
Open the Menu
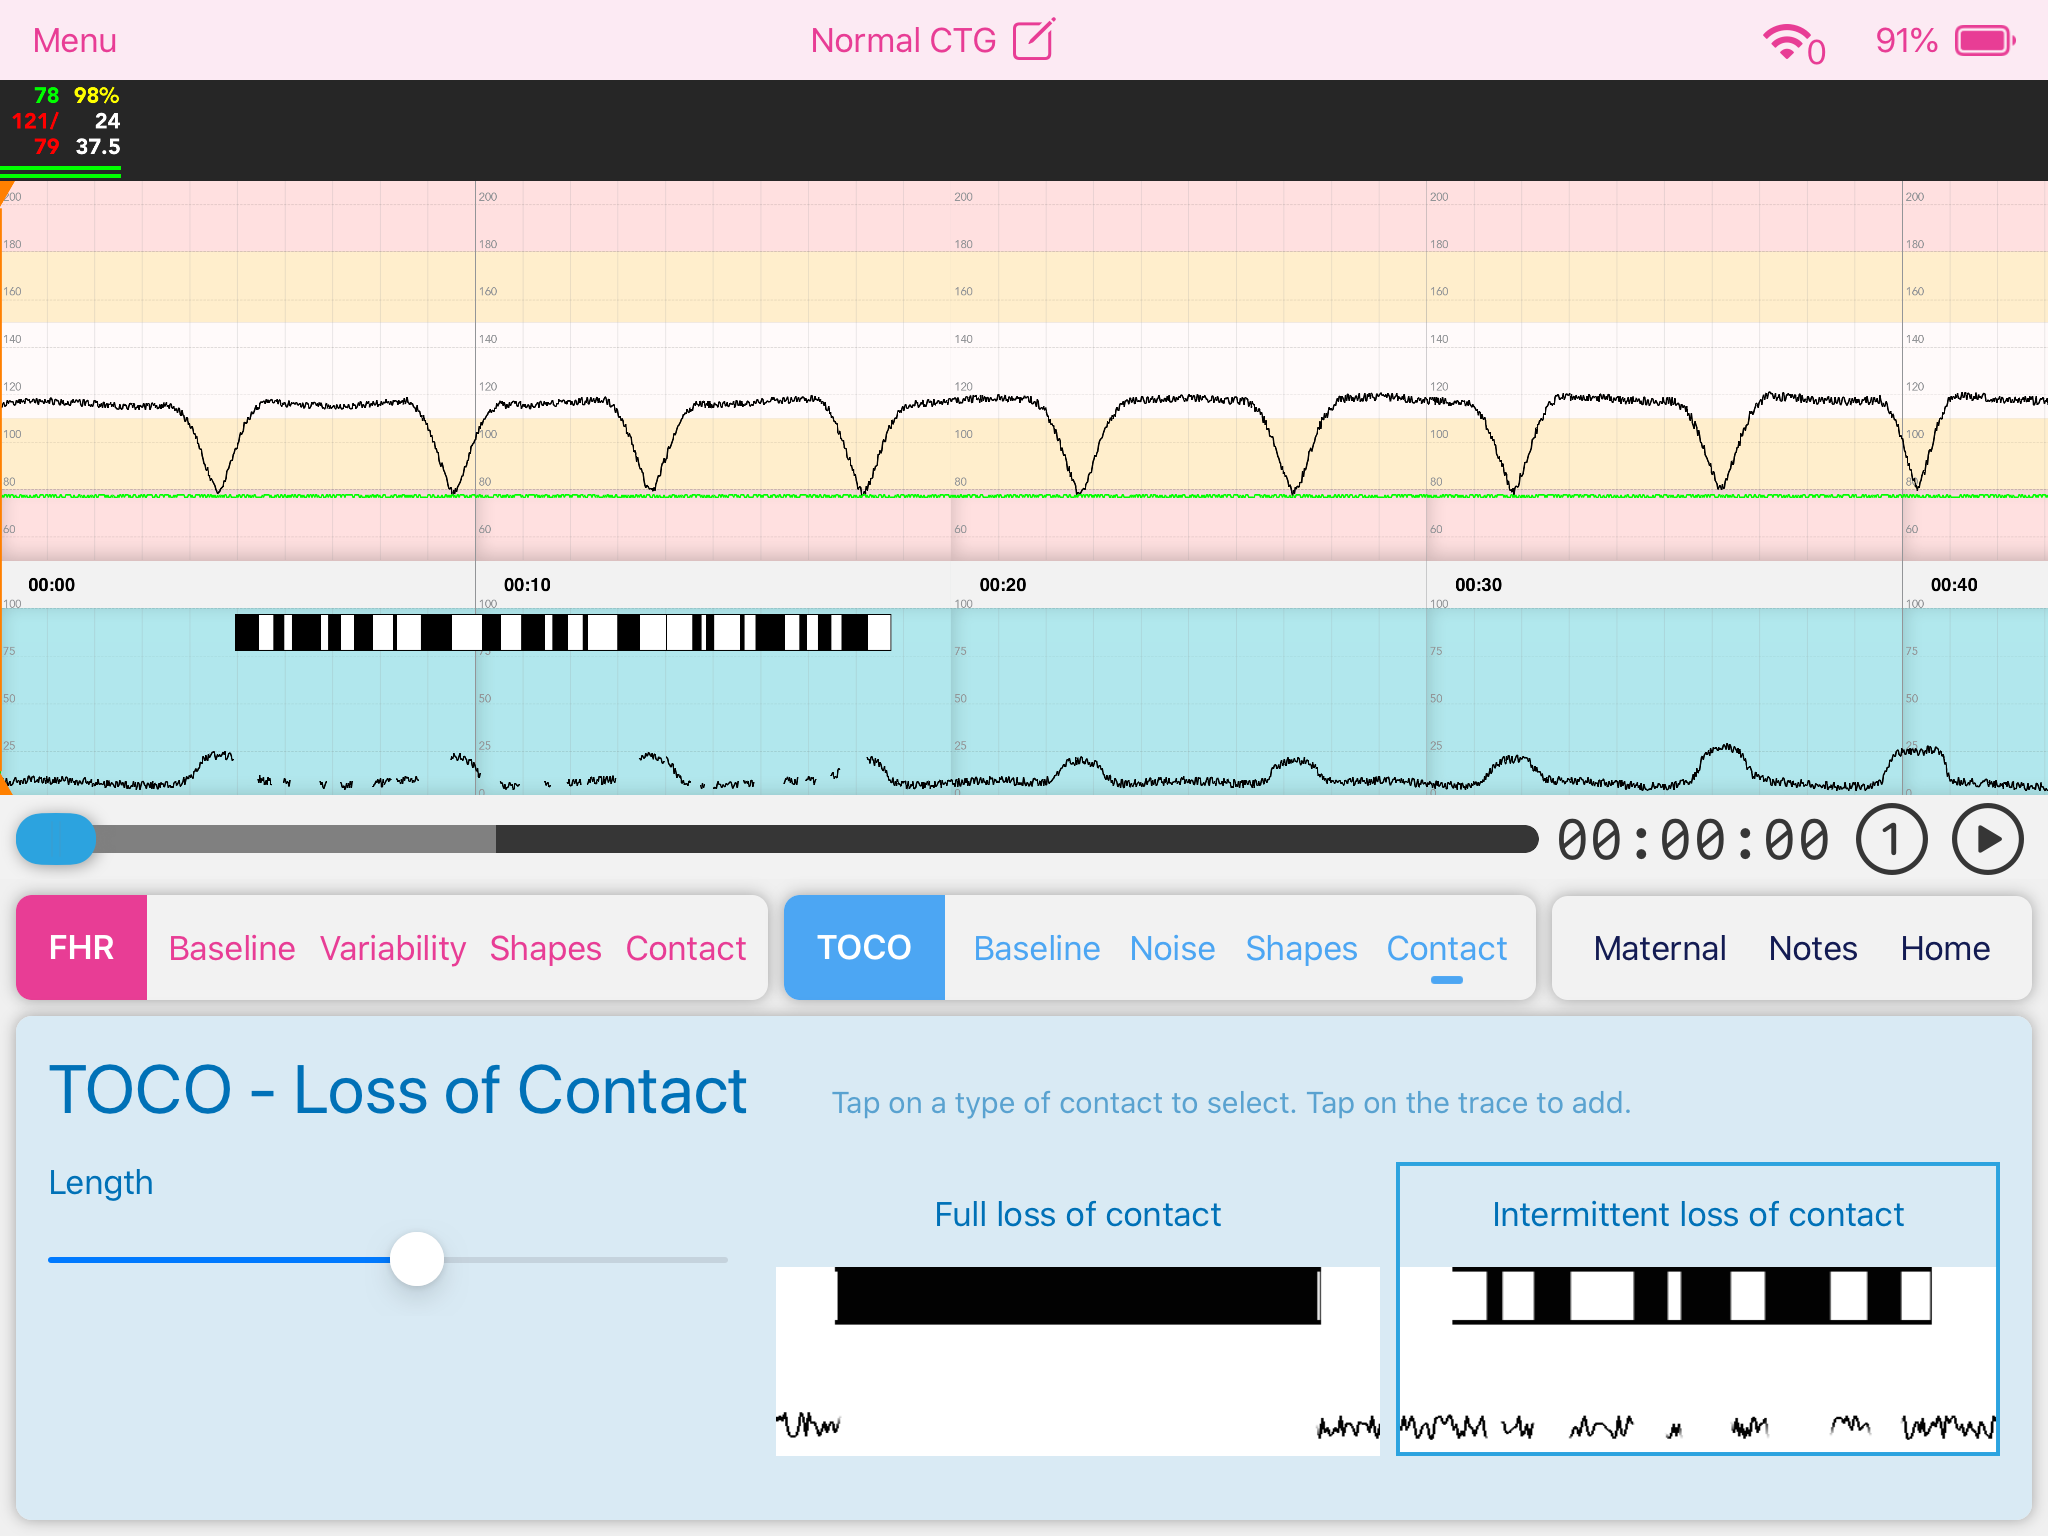tap(75, 41)
